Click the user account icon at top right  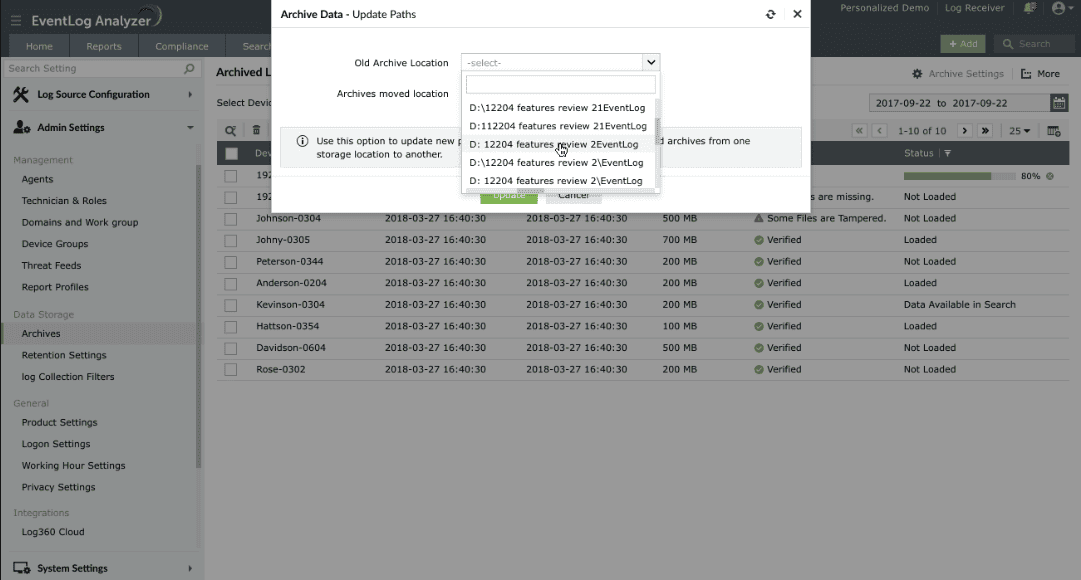pos(1059,8)
